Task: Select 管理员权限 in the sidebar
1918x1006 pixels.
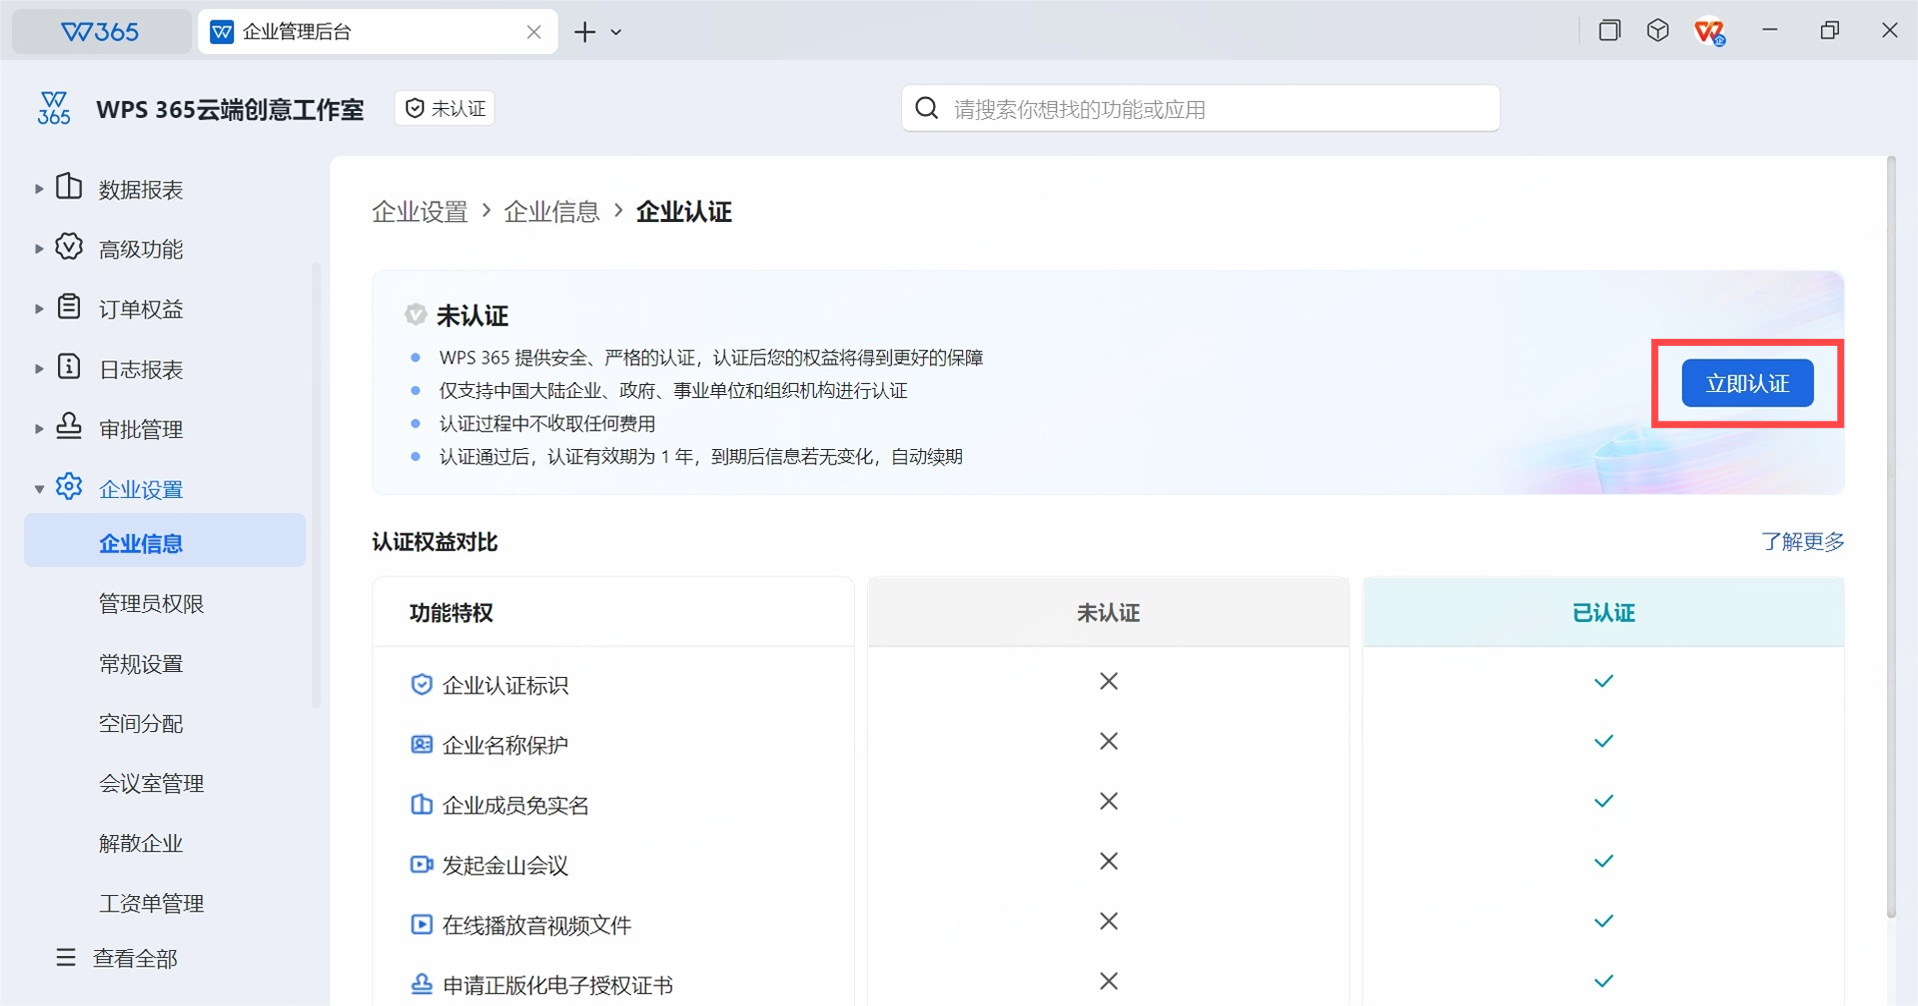Action: (151, 603)
